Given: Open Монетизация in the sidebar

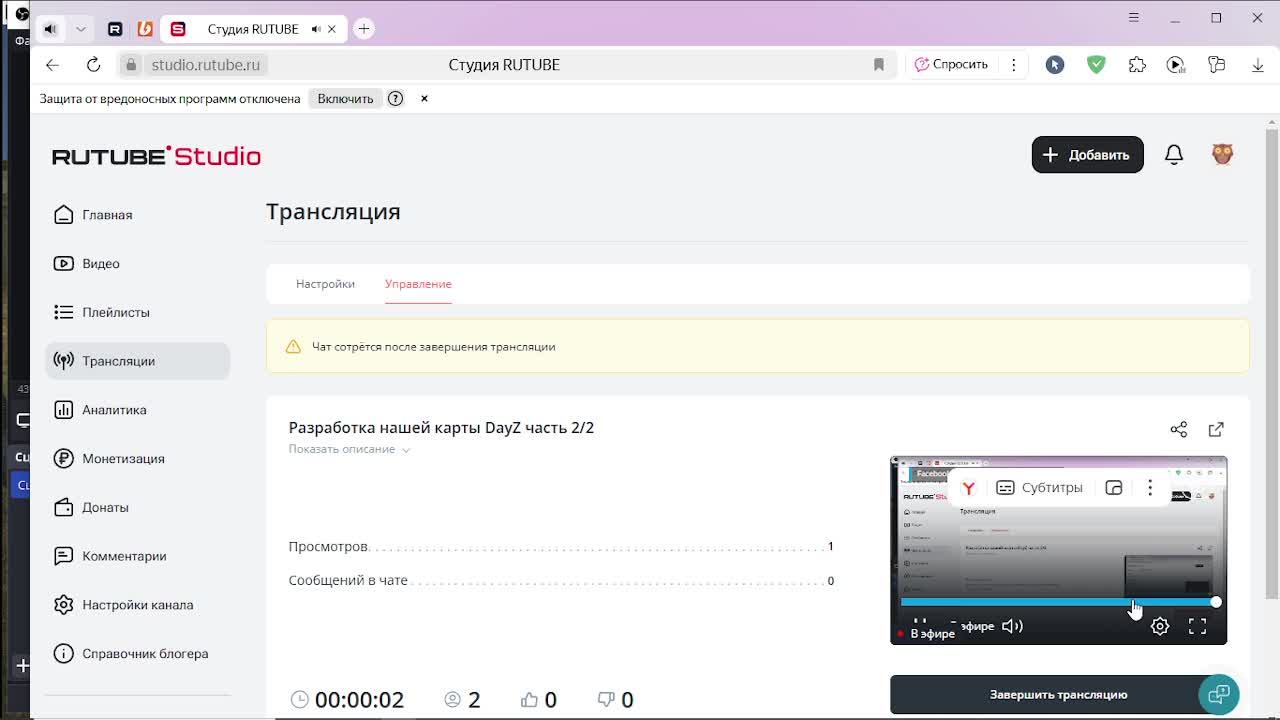Looking at the screenshot, I should (109, 459).
